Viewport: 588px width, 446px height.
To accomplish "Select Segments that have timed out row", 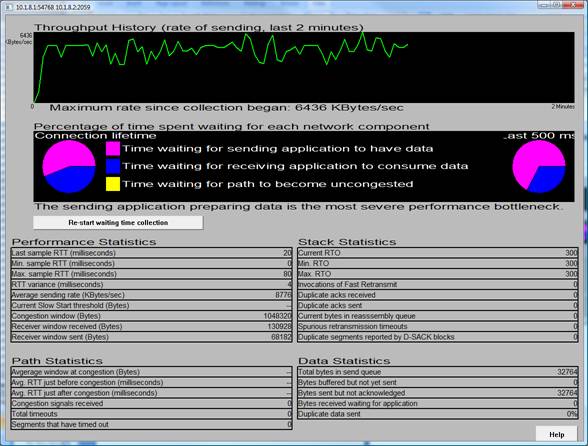I will pos(152,425).
